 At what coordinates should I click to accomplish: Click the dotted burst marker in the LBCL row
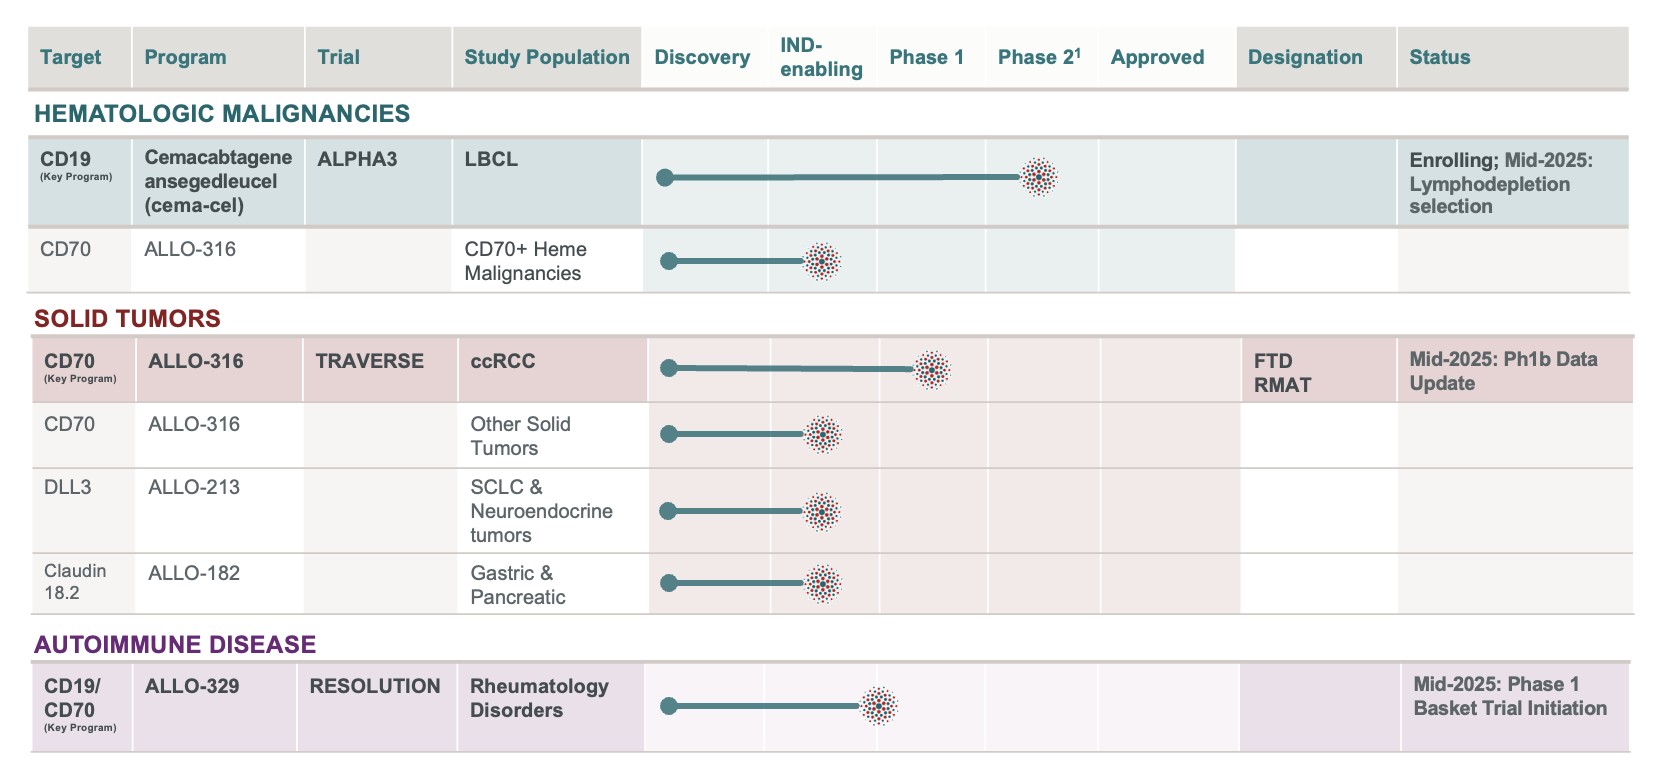tap(1039, 177)
